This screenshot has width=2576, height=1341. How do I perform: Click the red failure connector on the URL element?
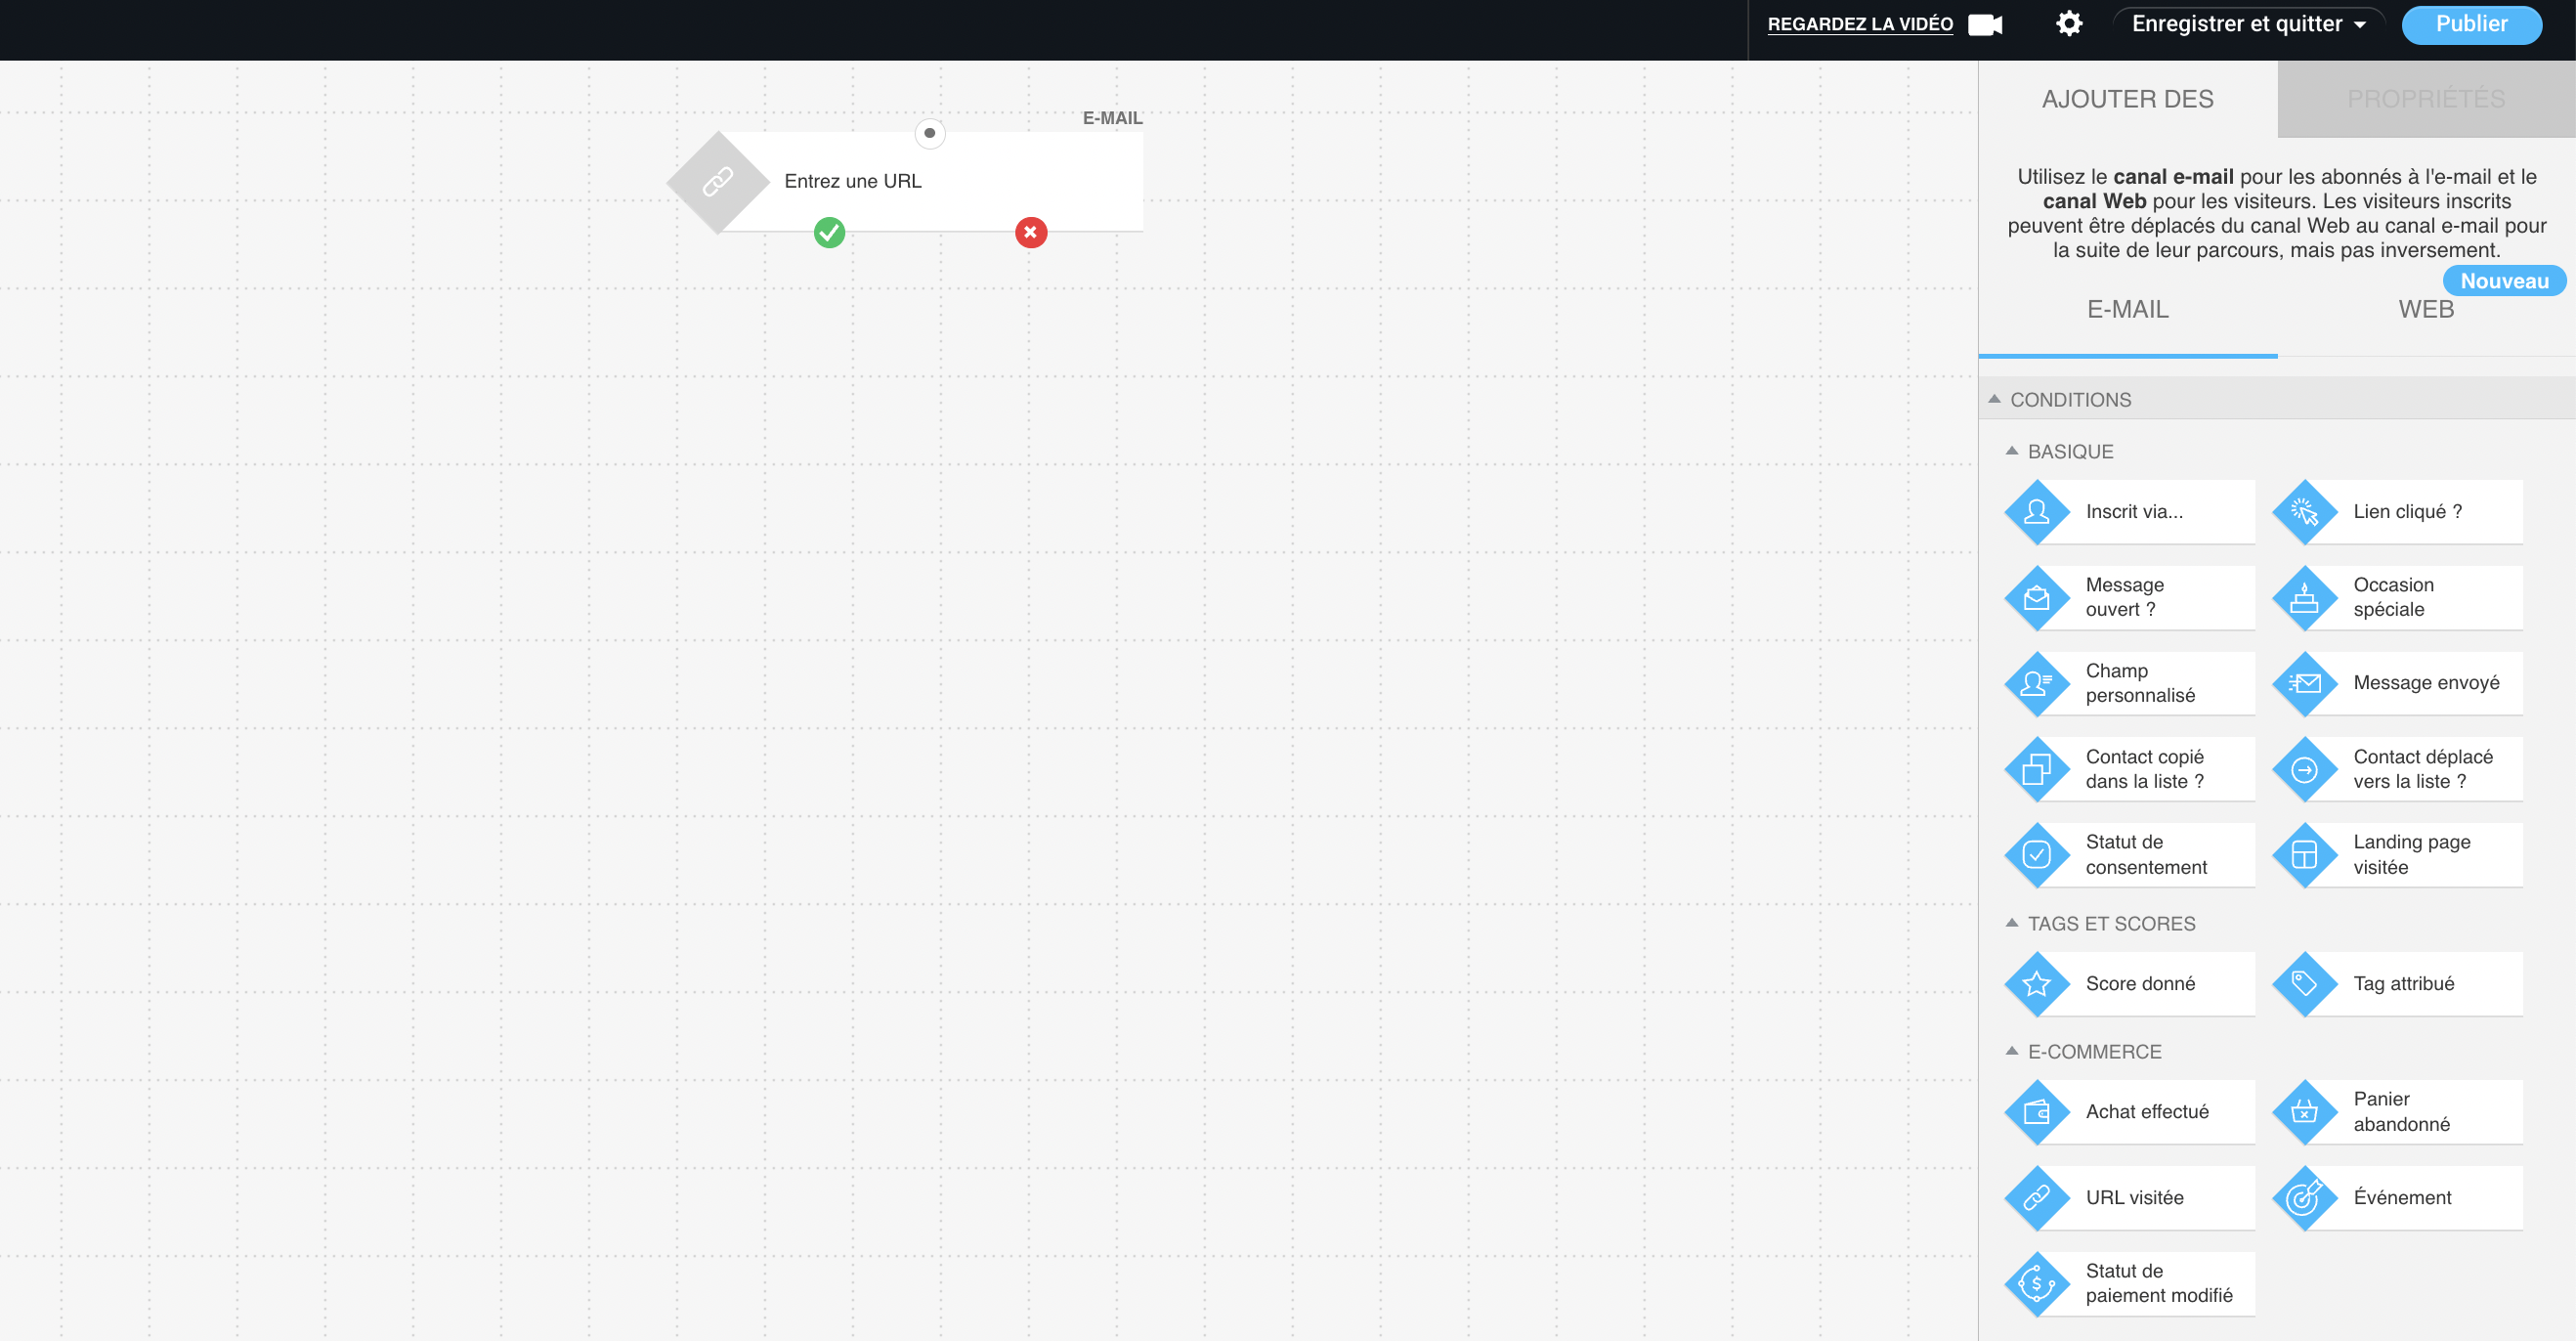[1030, 232]
